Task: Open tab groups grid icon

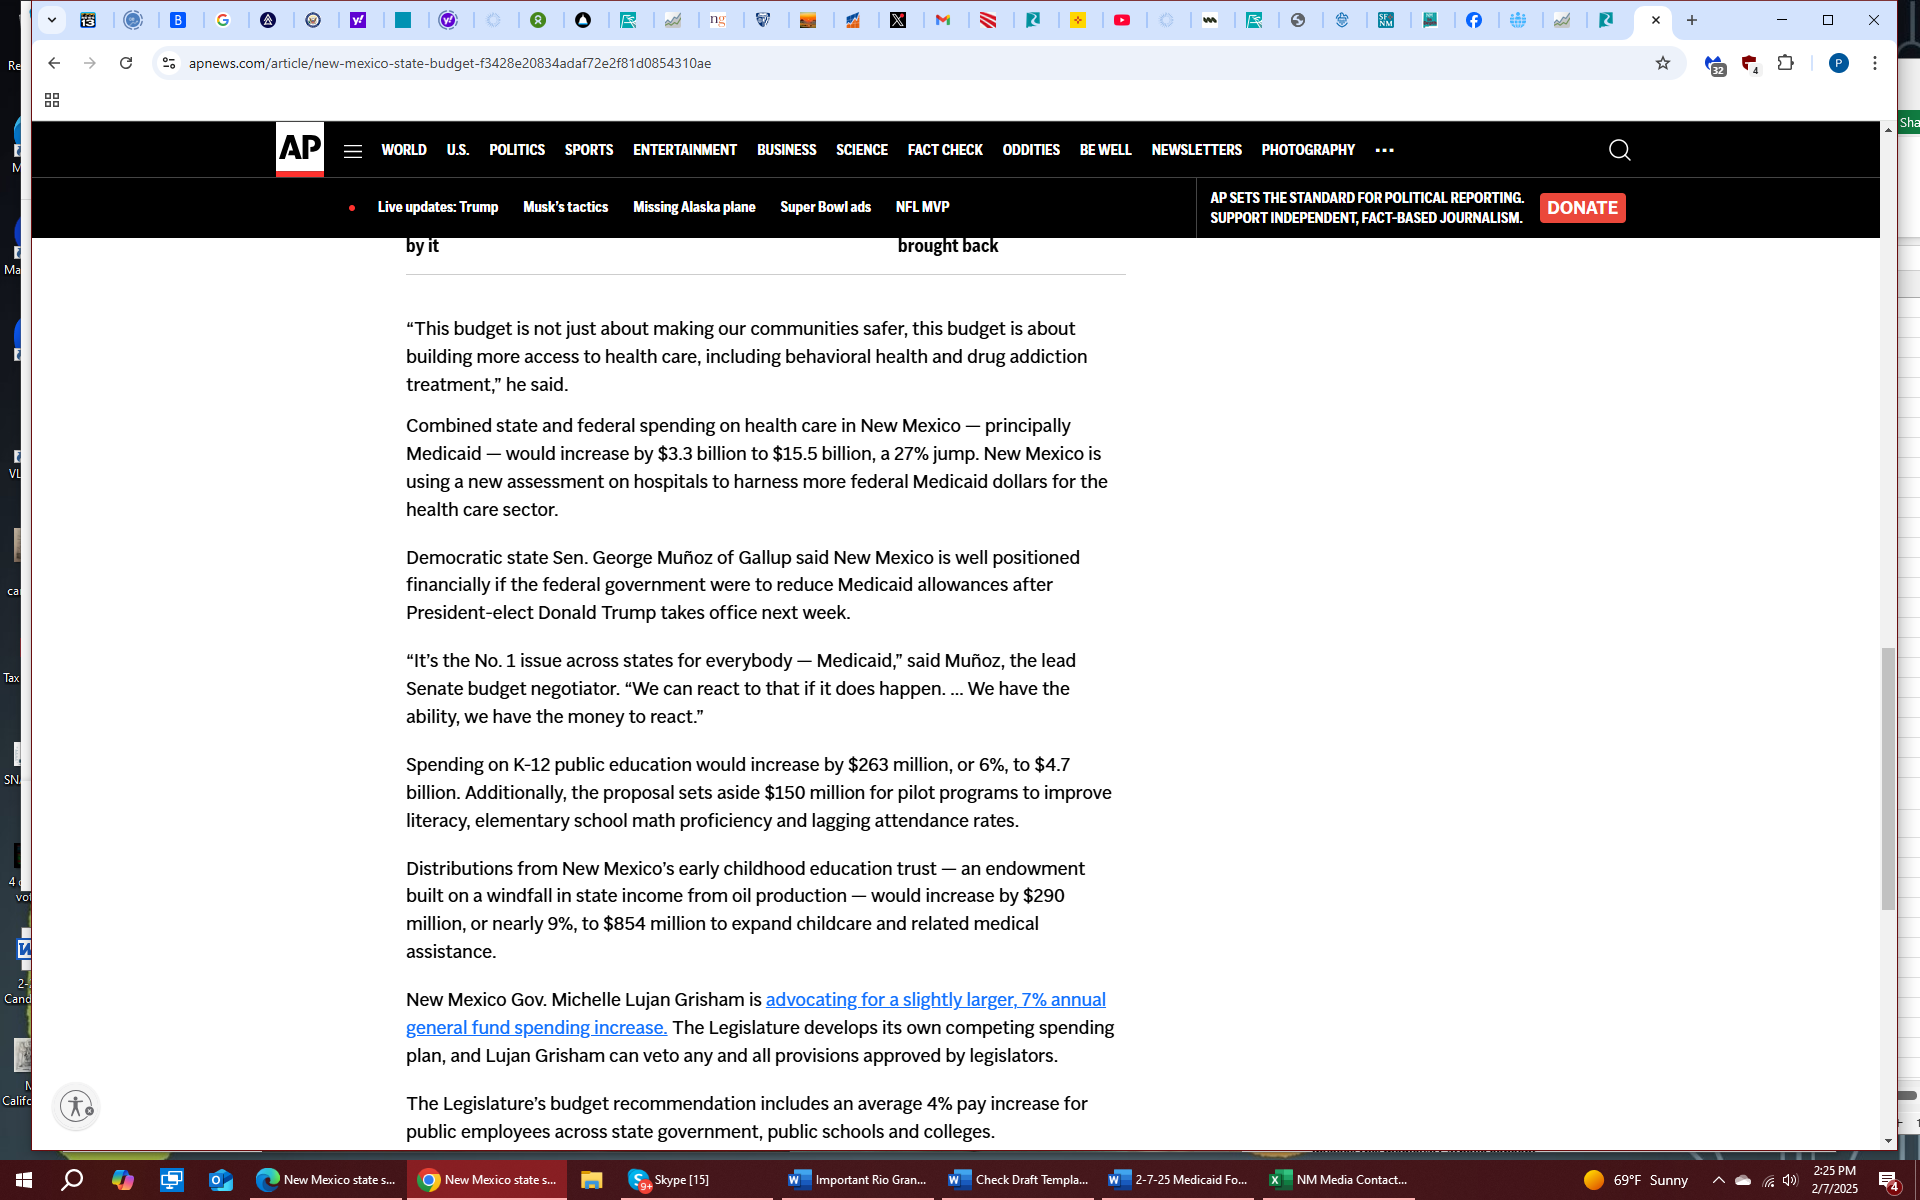Action: tap(52, 100)
